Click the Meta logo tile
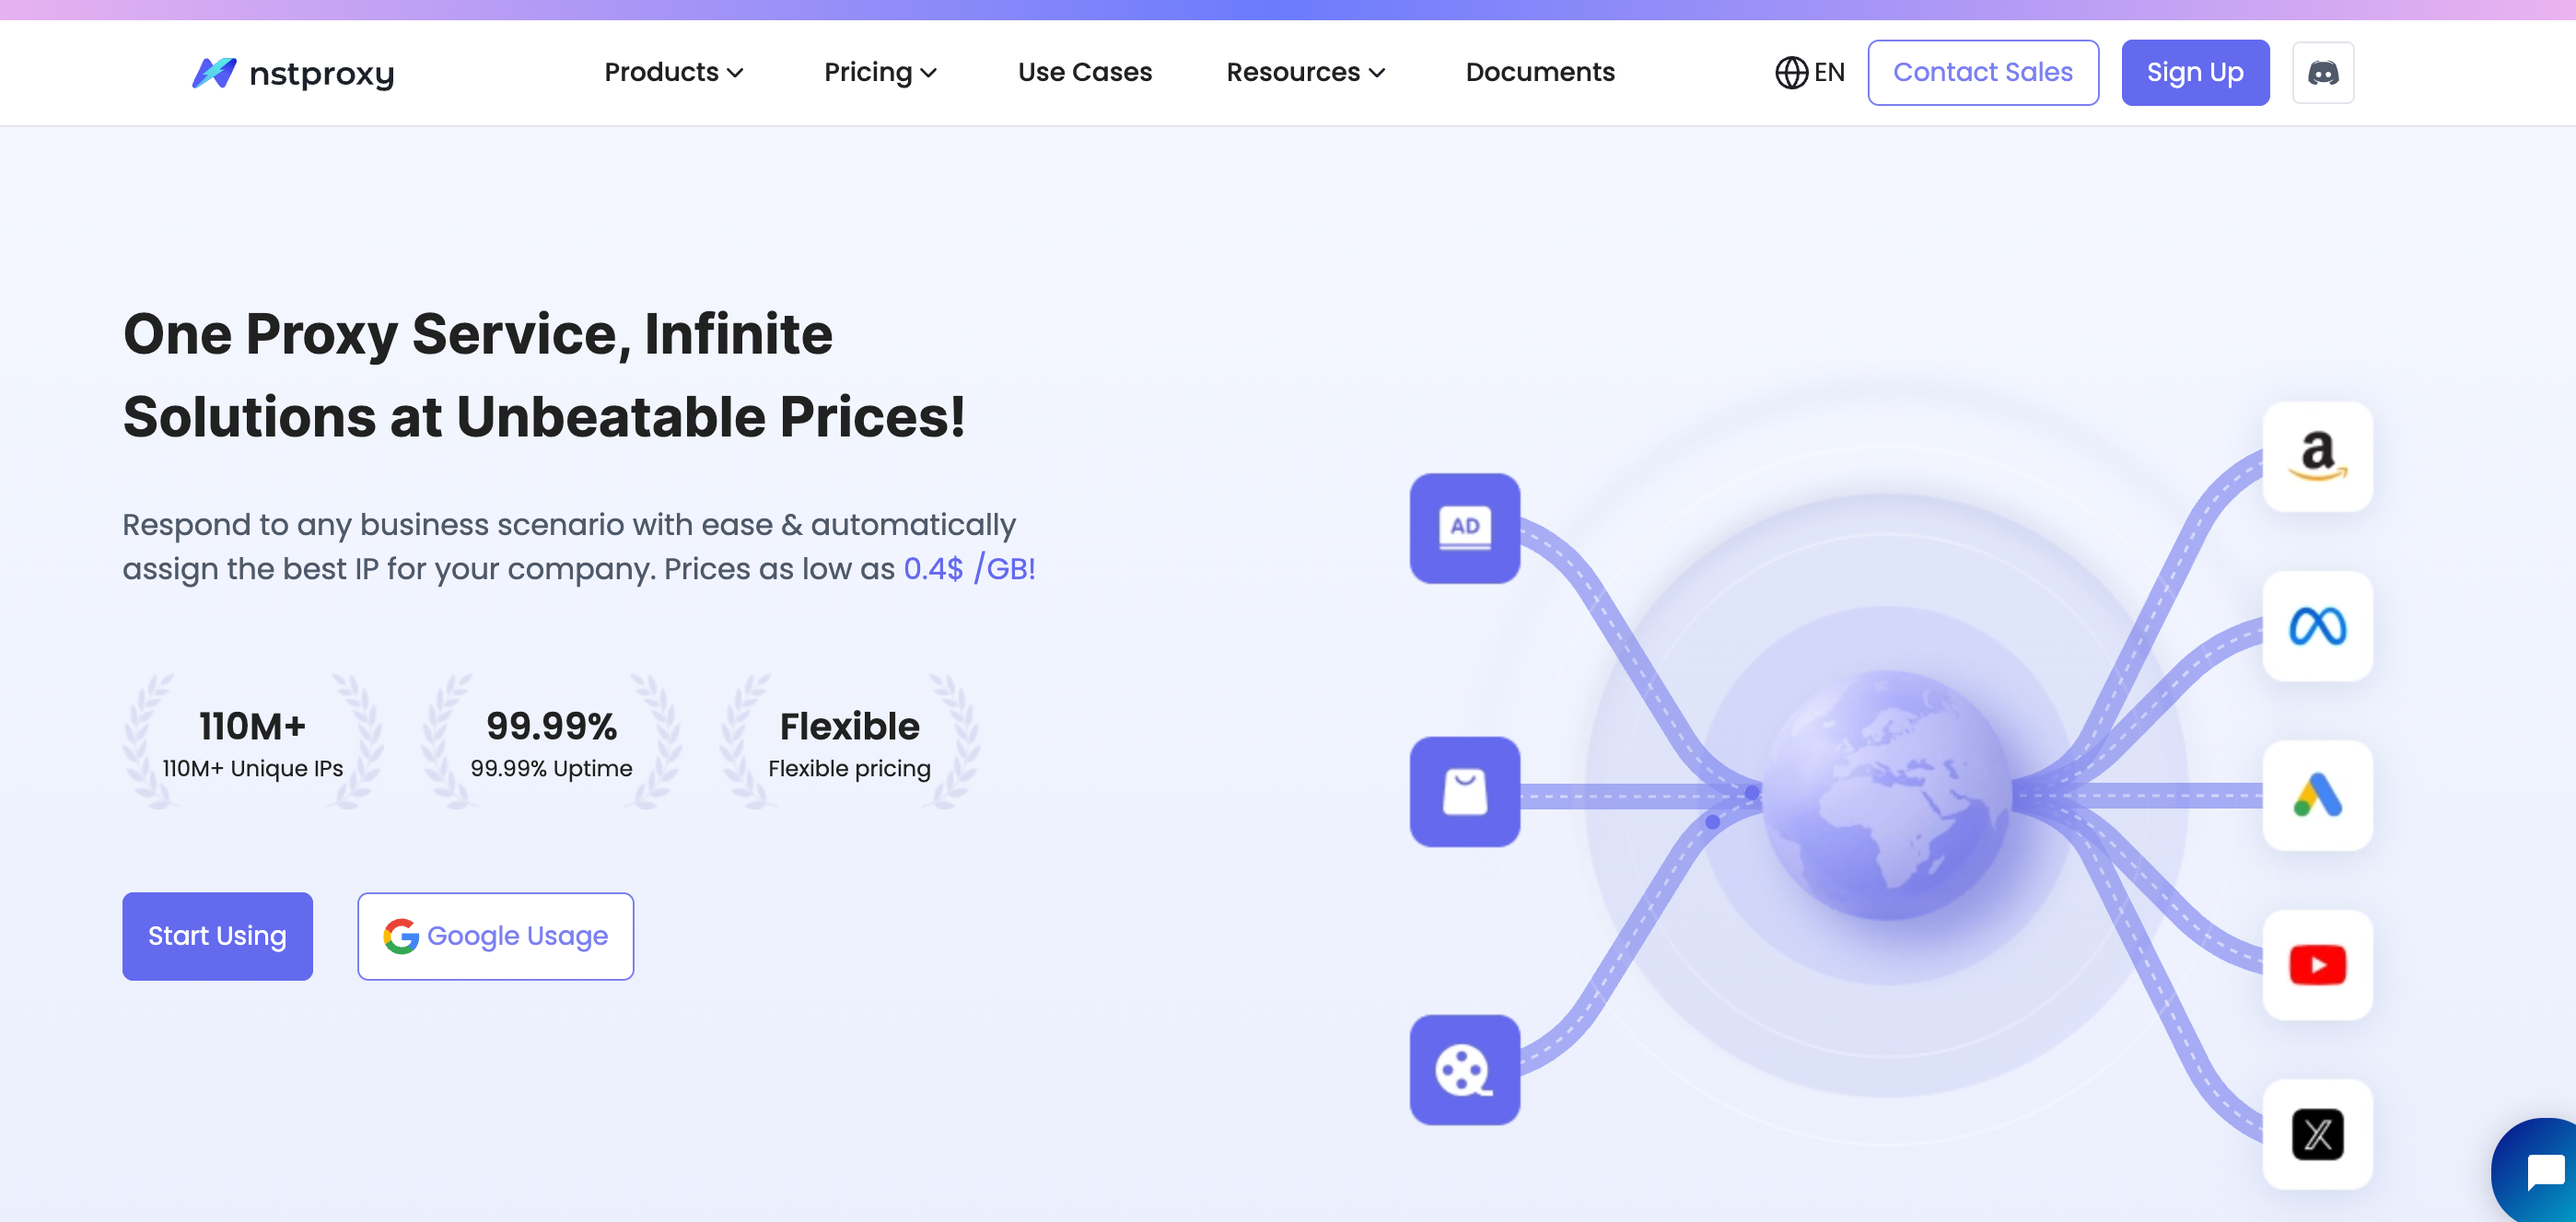Viewport: 2576px width, 1222px height. [x=2317, y=626]
